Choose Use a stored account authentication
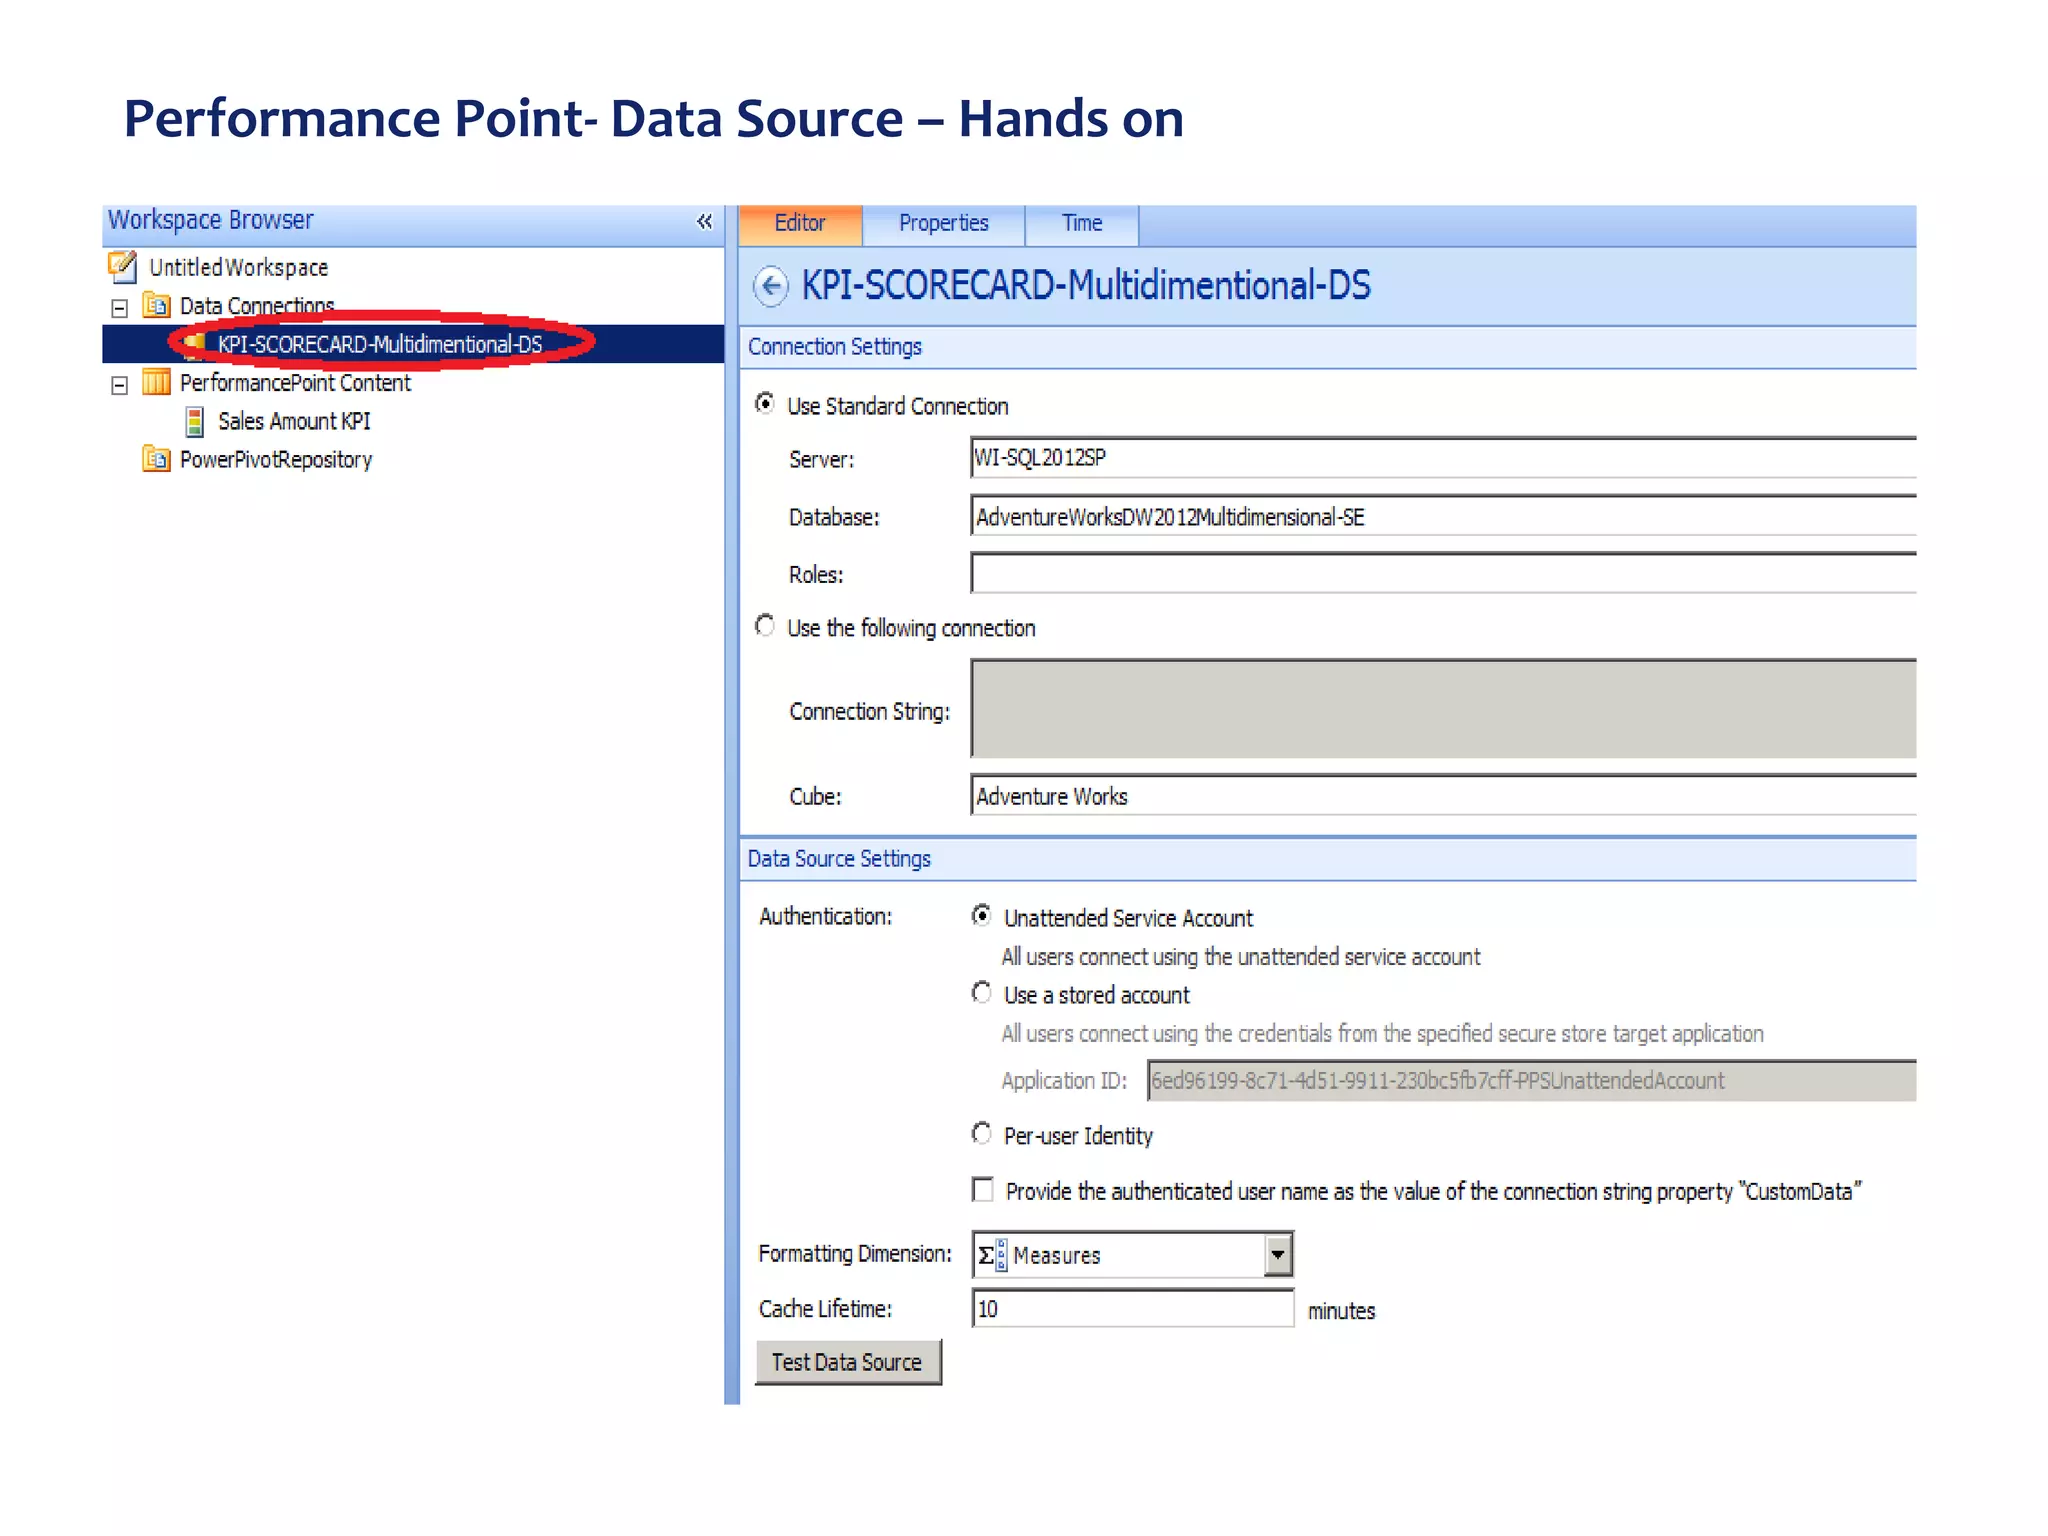The height and width of the screenshot is (1536, 2048). 982,993
